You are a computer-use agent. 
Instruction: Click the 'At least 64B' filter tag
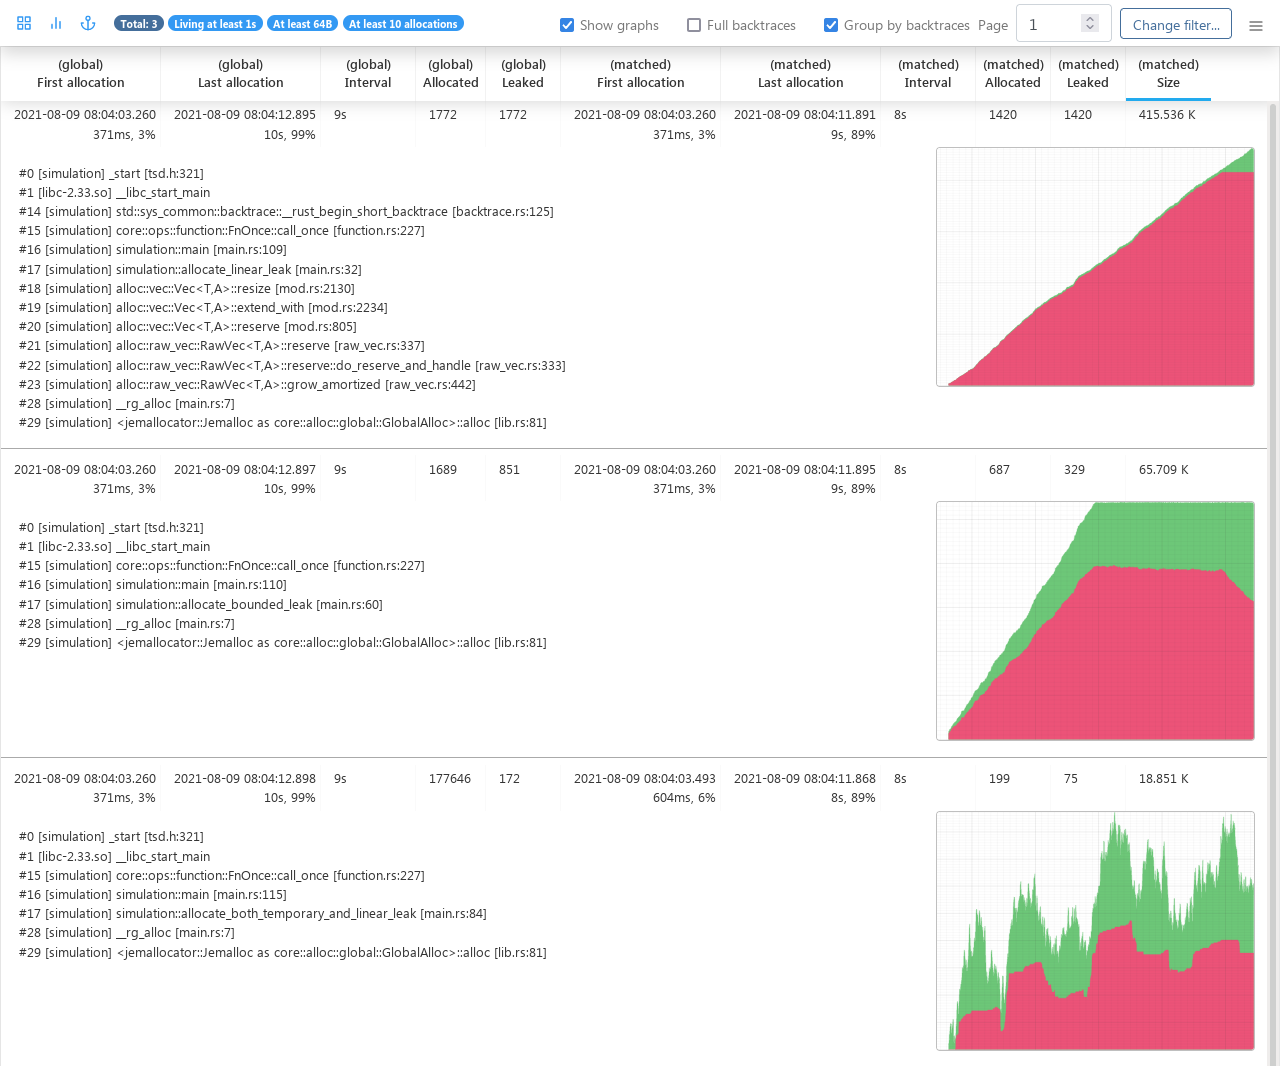(302, 24)
